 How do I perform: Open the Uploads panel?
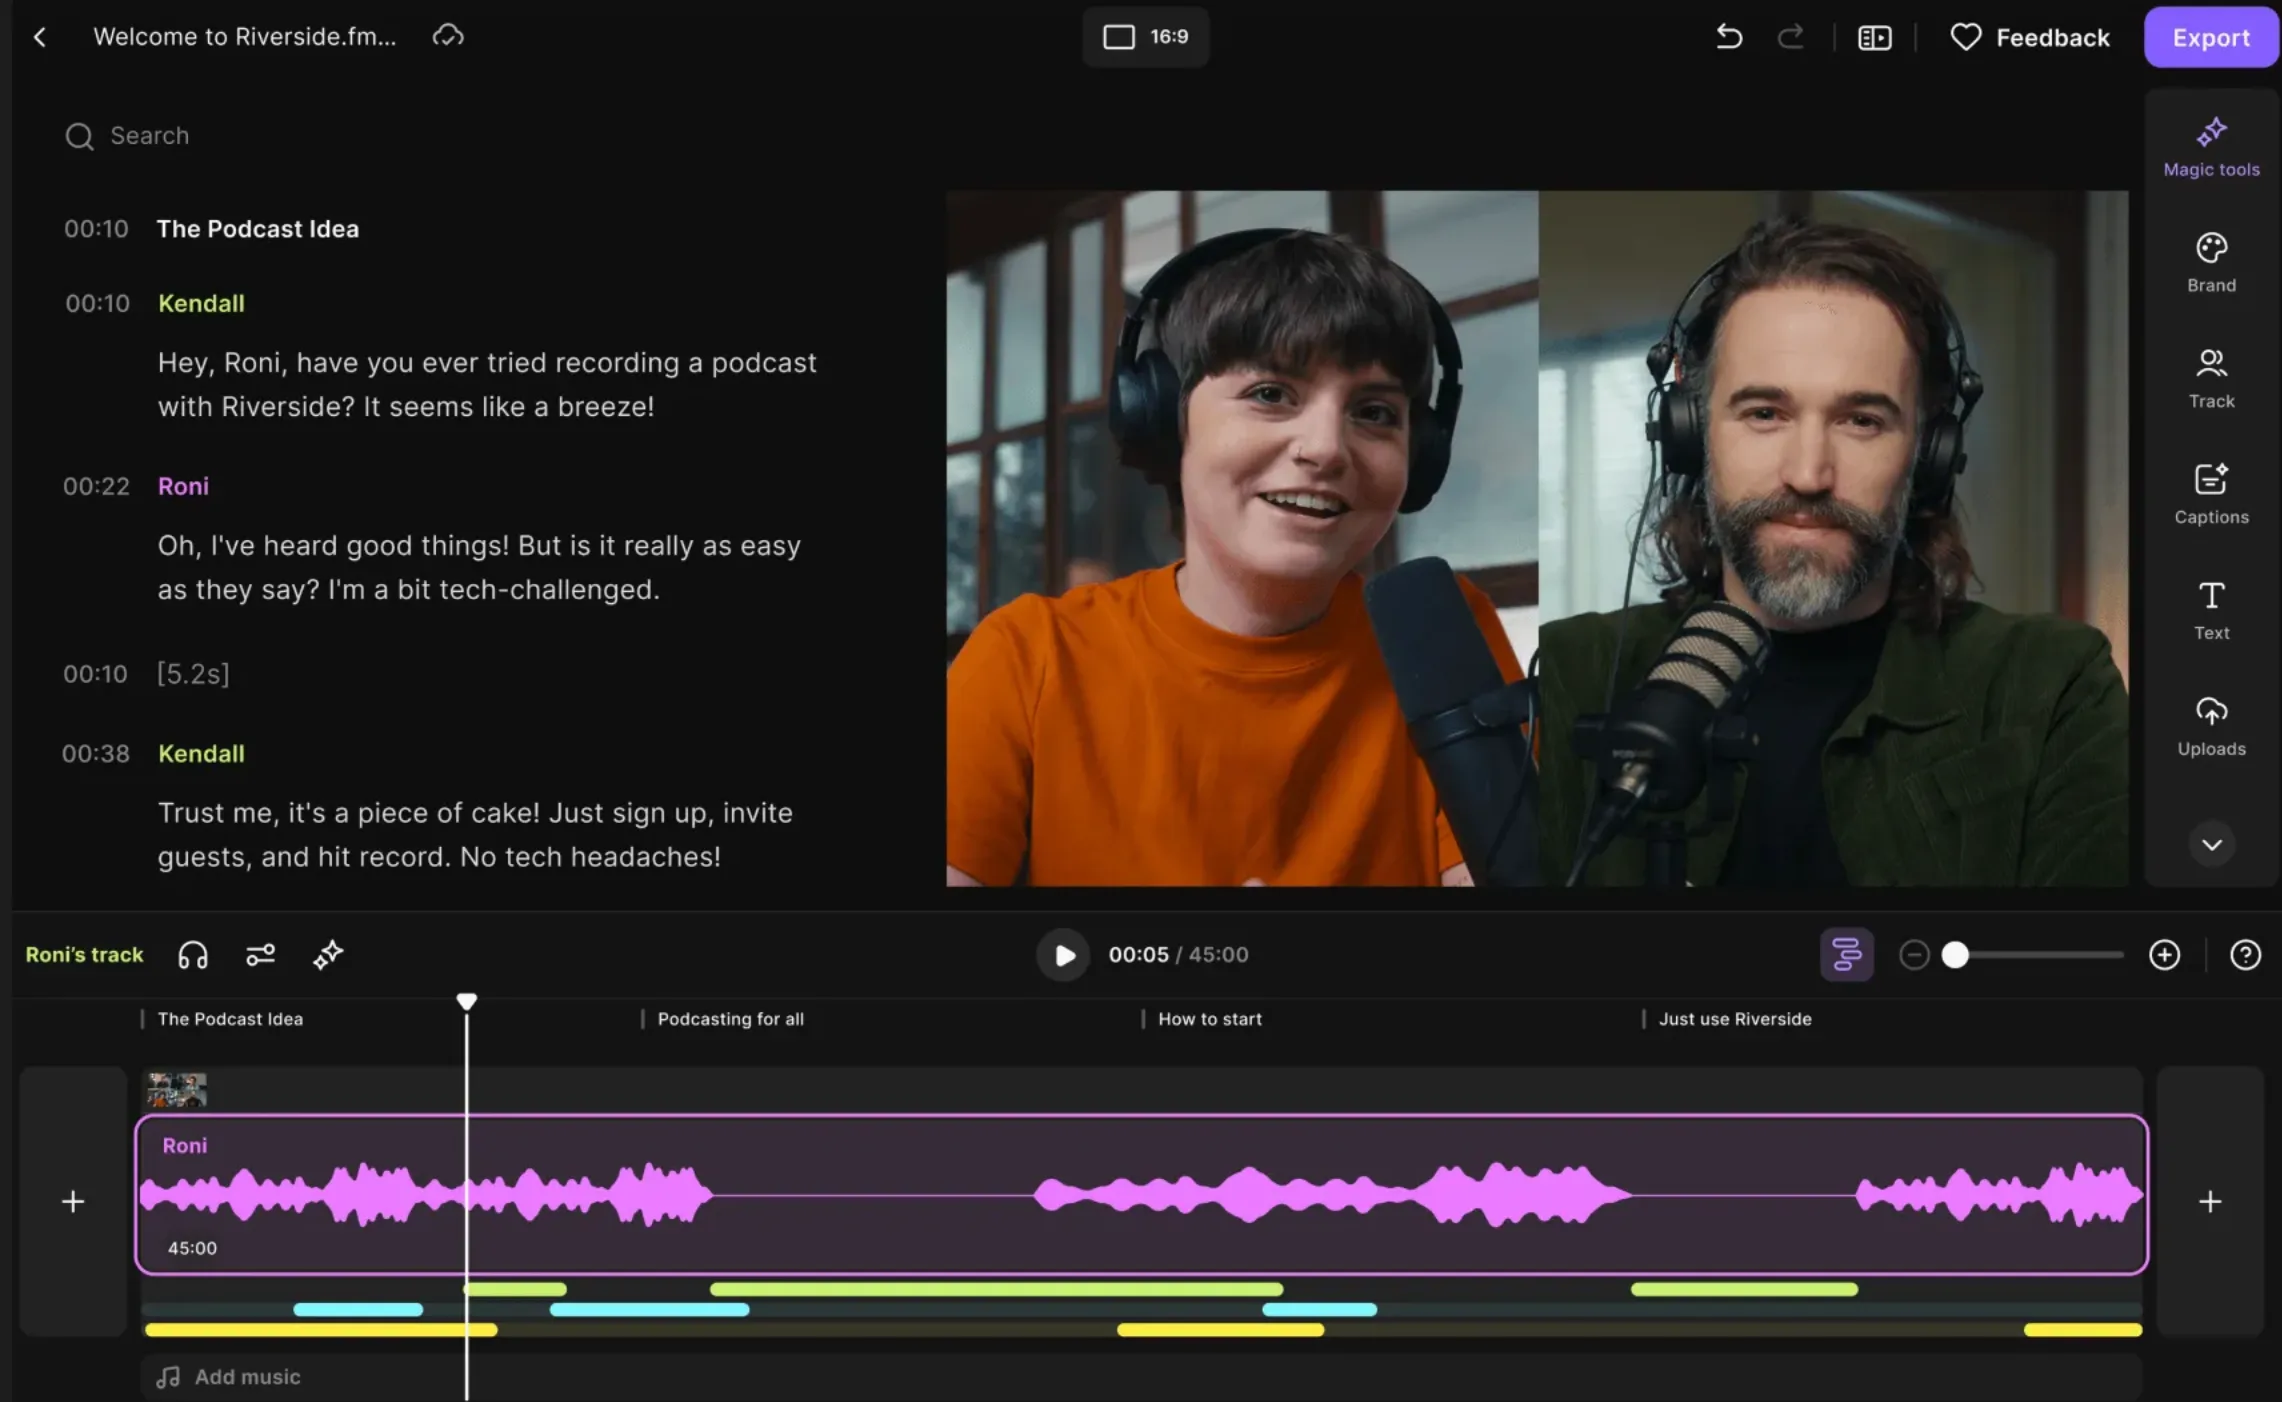[2211, 725]
